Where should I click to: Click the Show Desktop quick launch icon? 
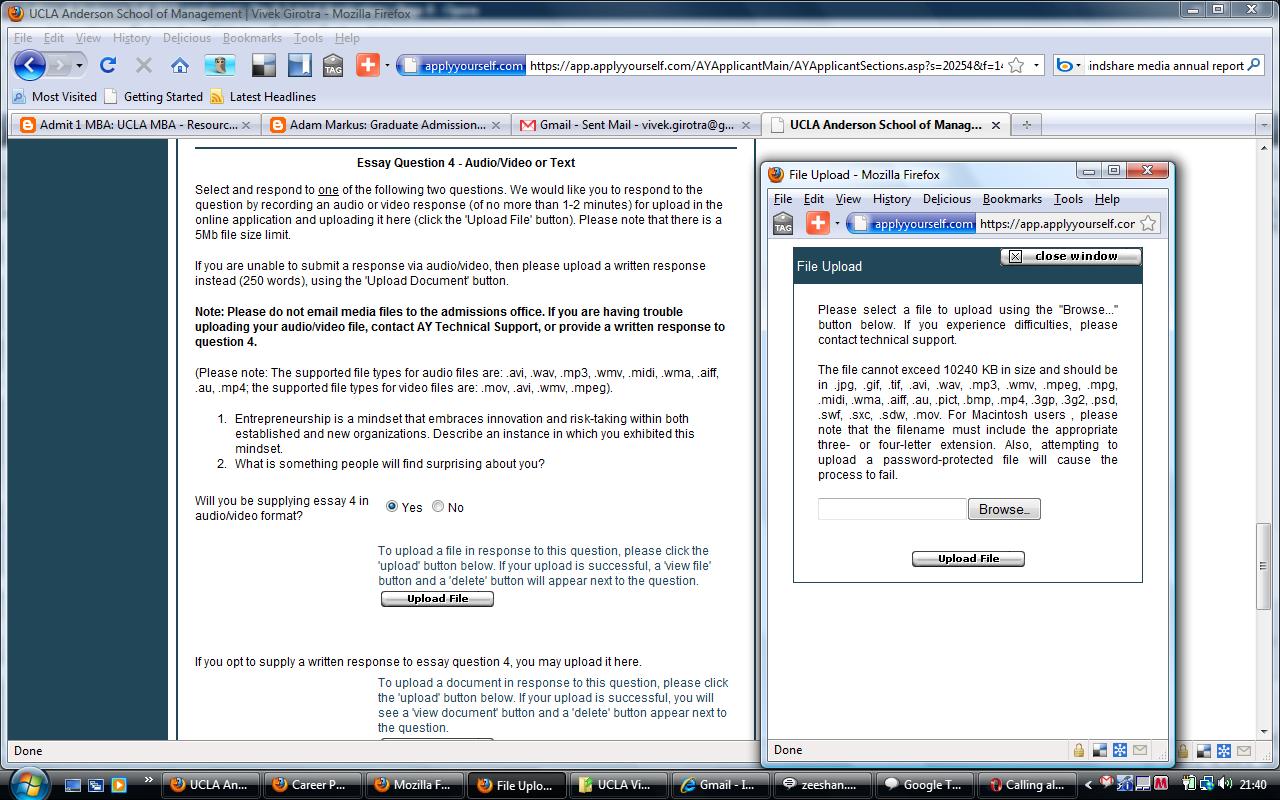(75, 785)
